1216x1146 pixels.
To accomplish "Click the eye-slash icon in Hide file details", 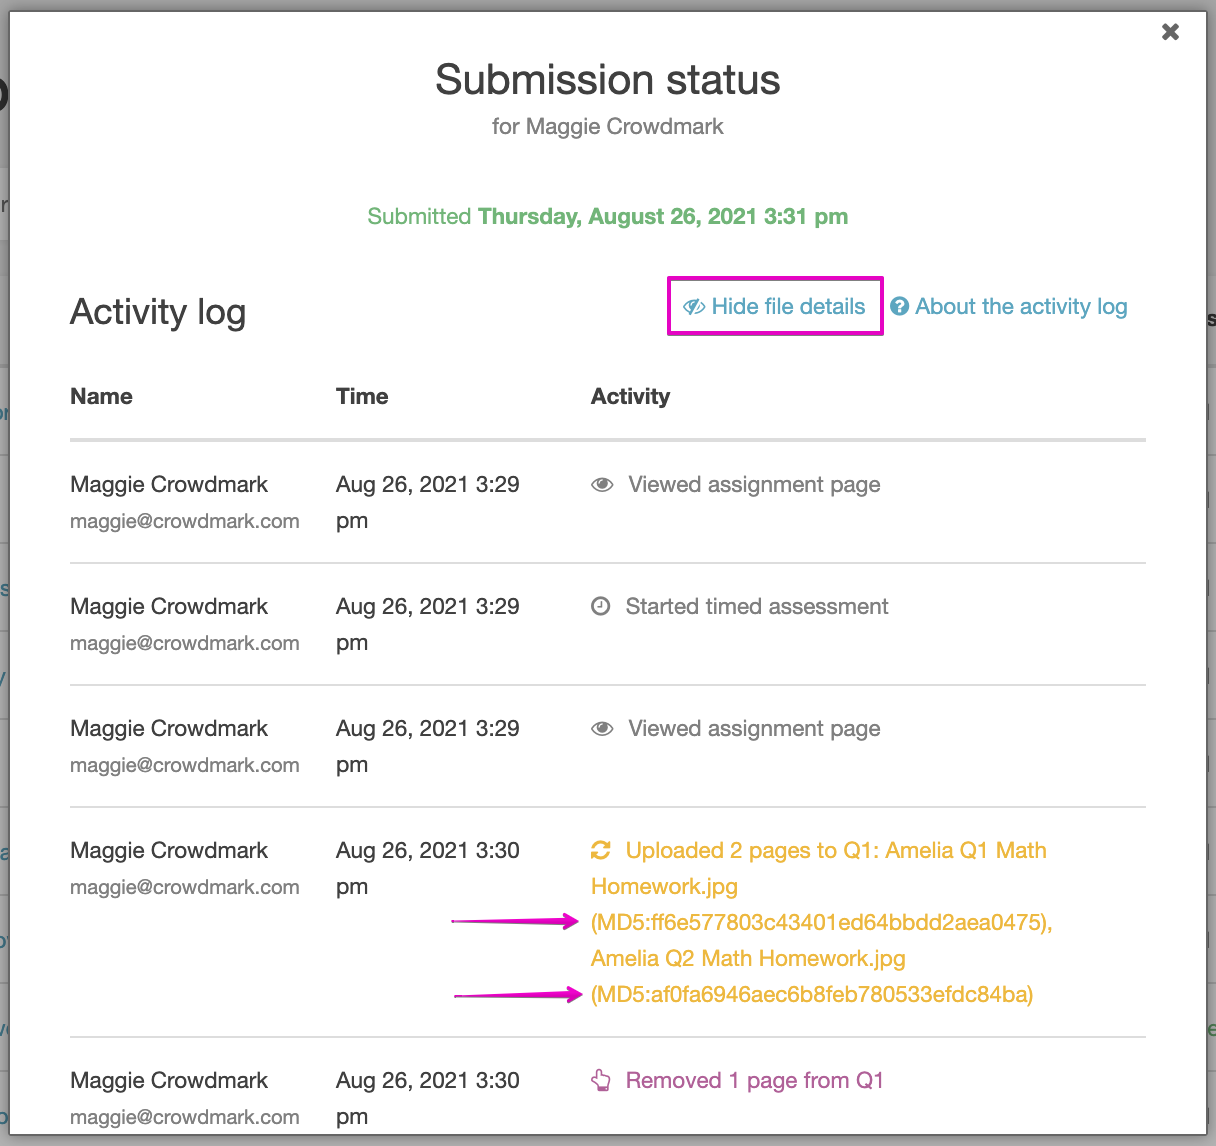I will coord(694,306).
